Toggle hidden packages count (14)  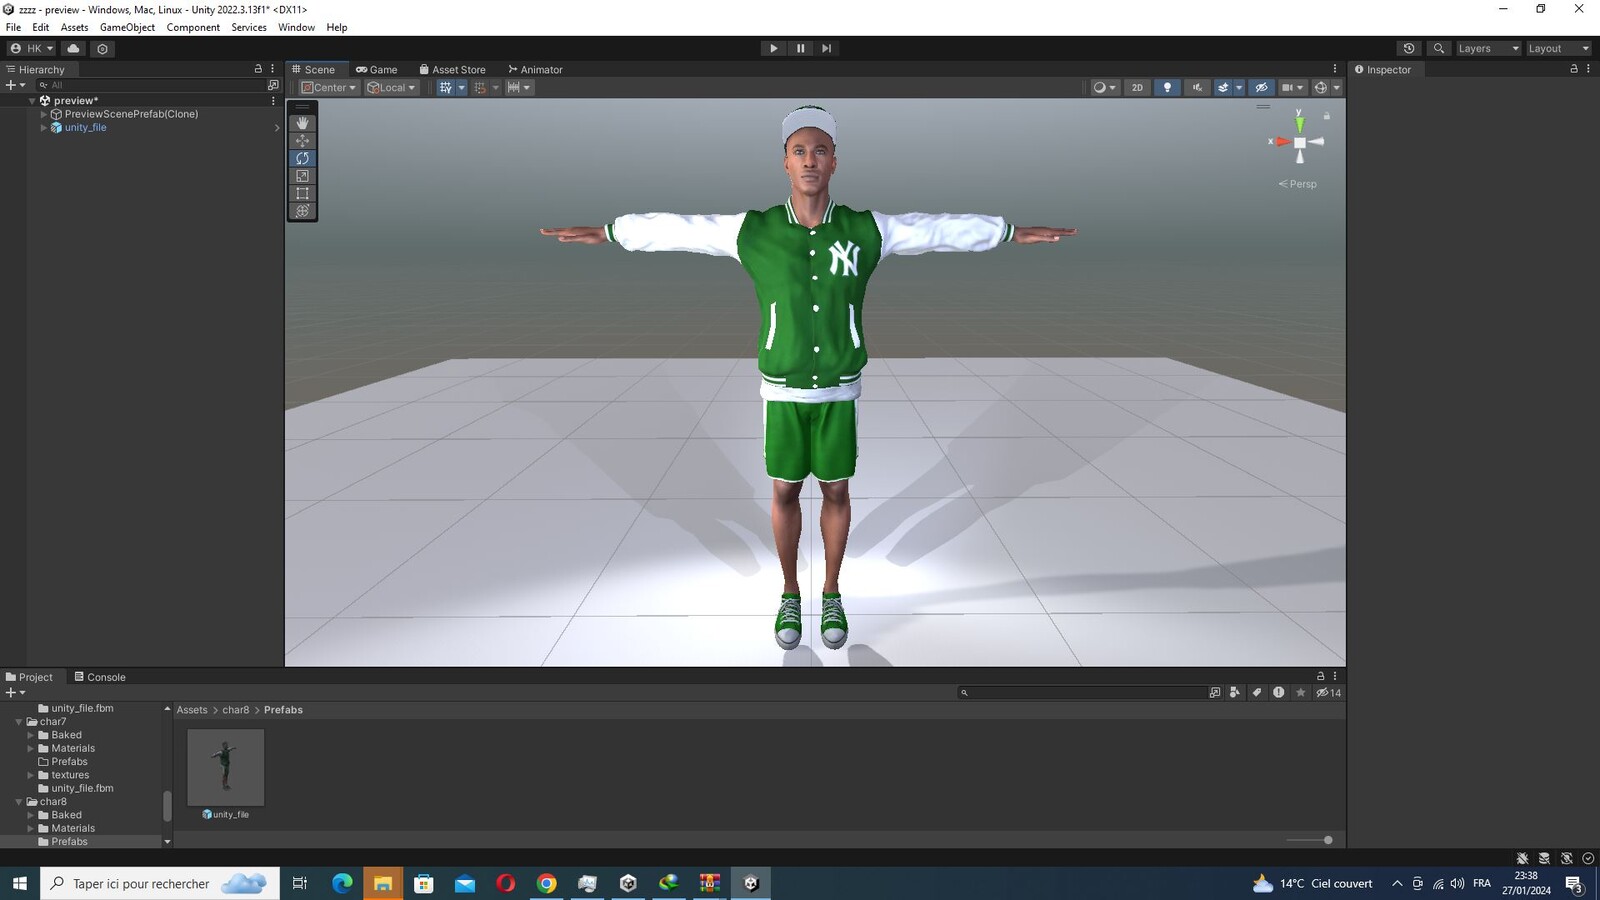tap(1329, 692)
